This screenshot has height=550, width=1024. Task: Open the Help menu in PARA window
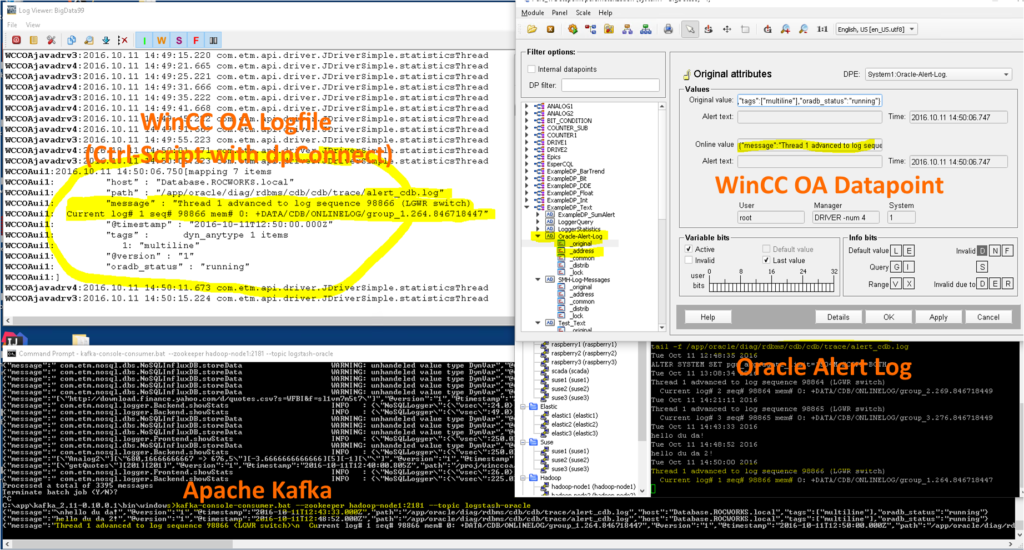pos(605,12)
